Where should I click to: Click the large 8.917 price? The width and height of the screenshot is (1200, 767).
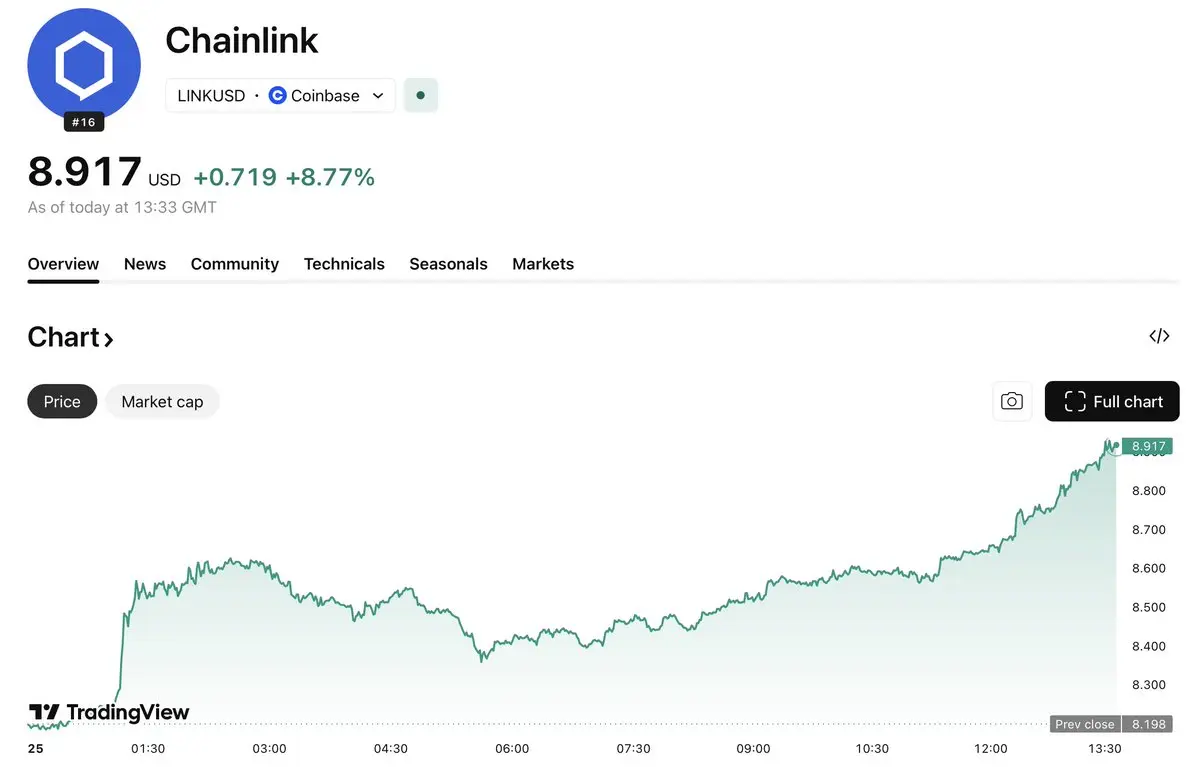pyautogui.click(x=85, y=171)
